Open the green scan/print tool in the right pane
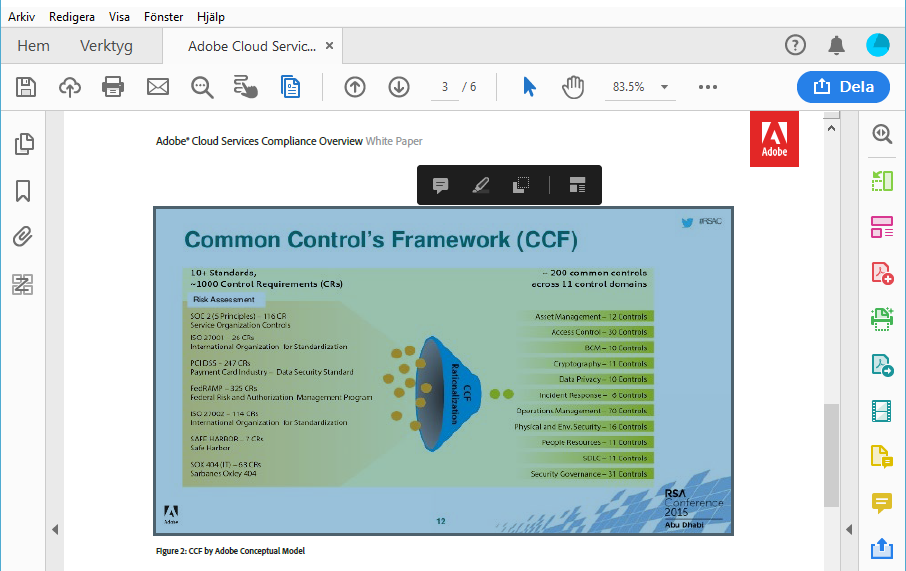The image size is (906, 571). coord(882,319)
